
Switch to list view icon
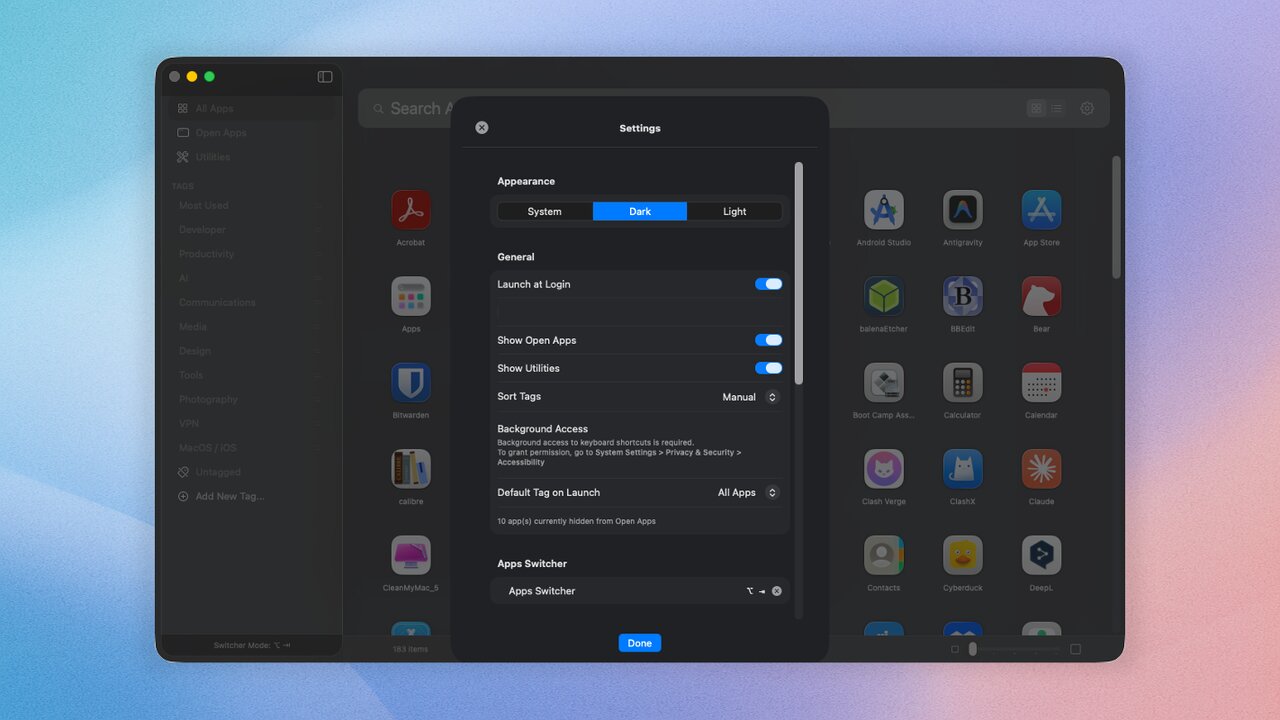1056,108
